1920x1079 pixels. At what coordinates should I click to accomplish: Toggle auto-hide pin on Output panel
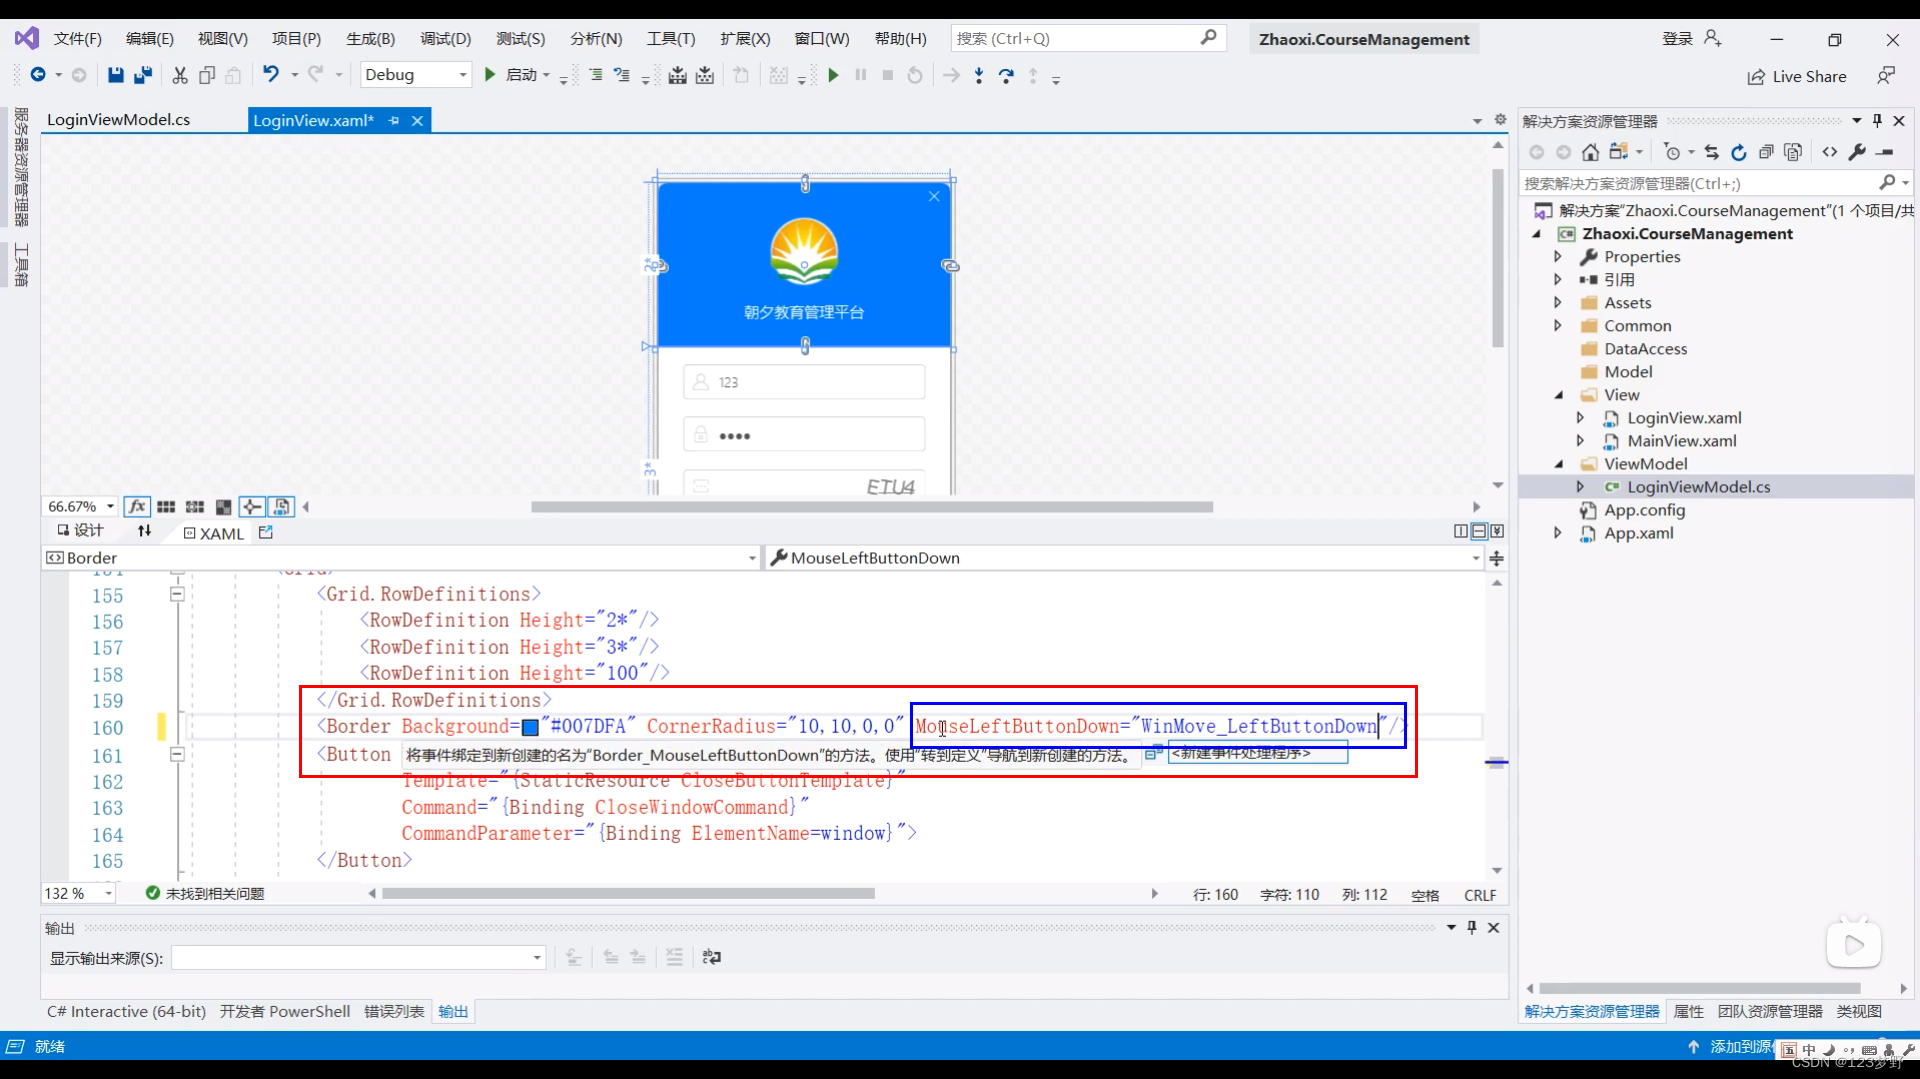click(x=1472, y=928)
